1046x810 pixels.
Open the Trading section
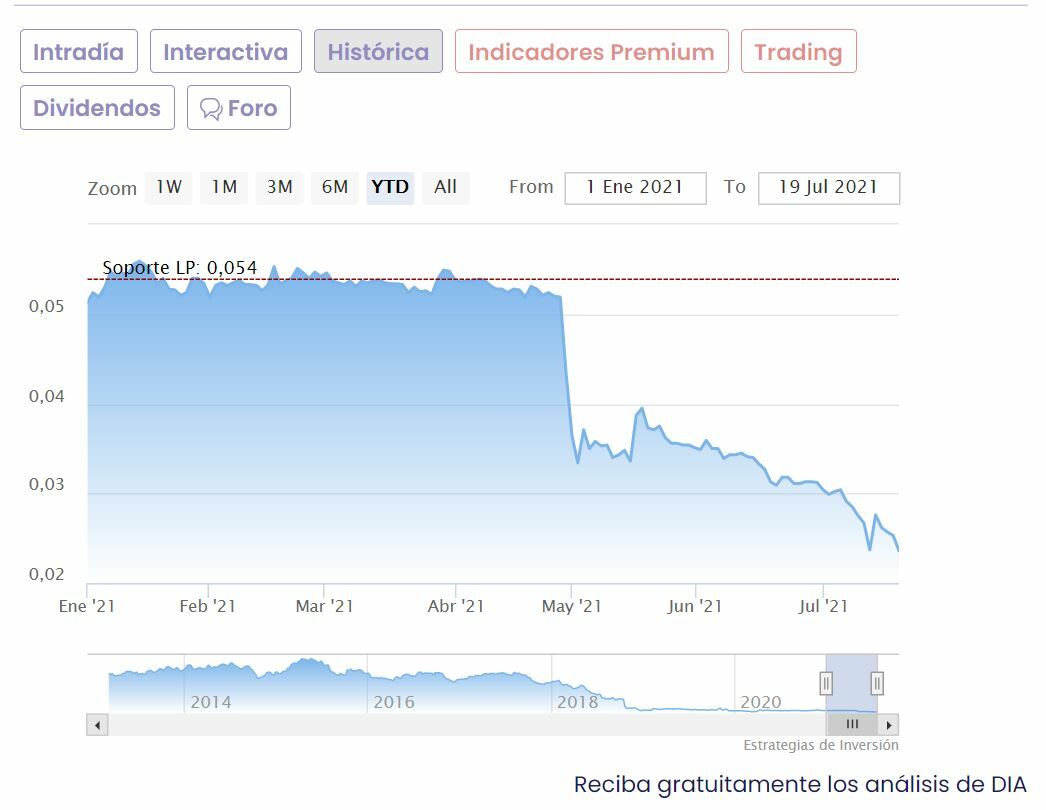coord(798,52)
